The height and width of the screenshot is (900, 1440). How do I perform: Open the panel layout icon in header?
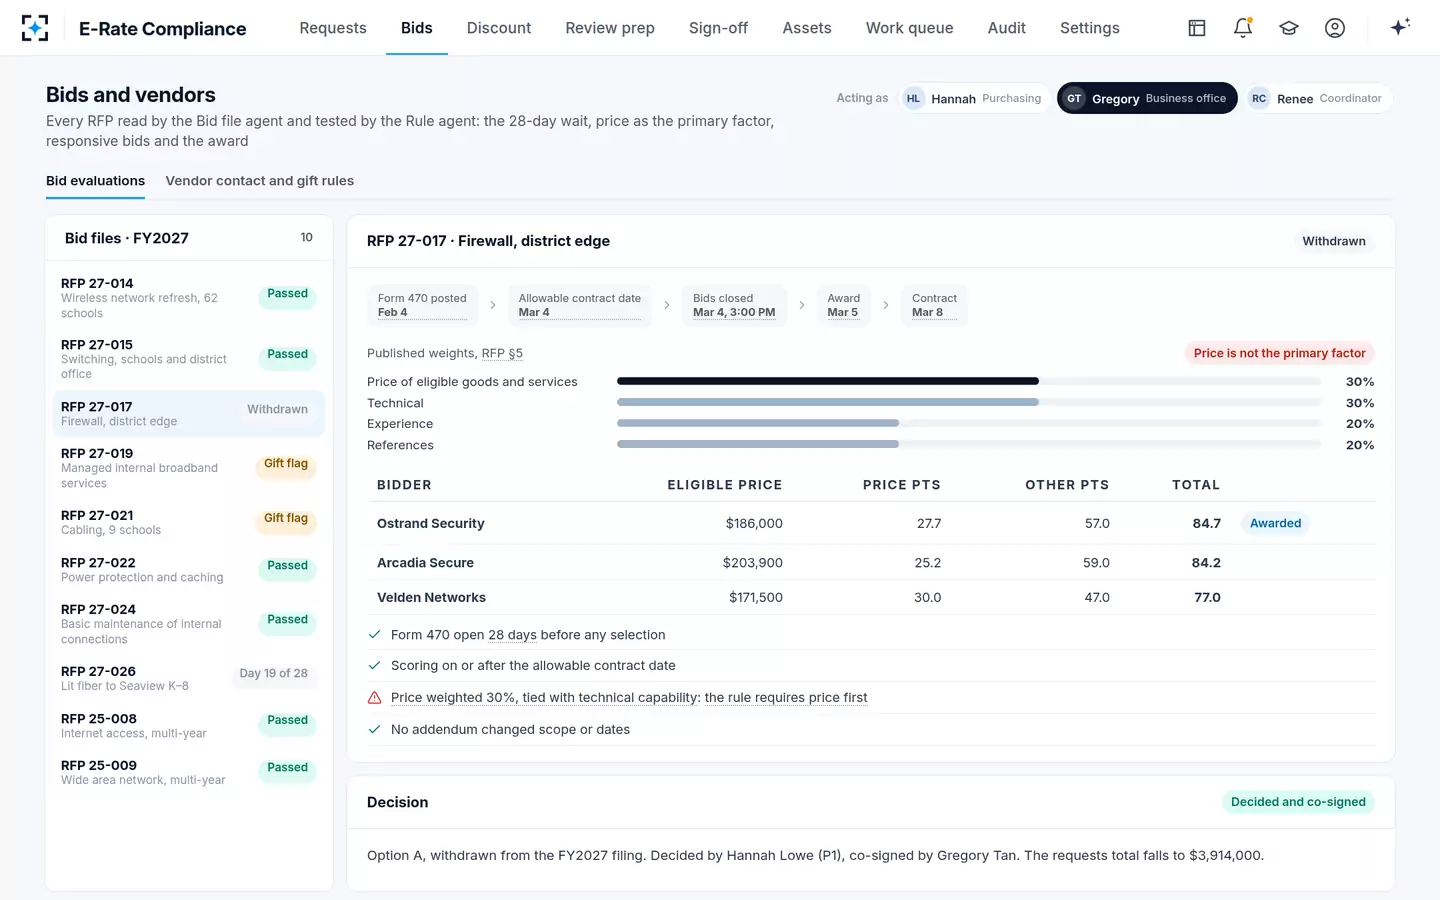tap(1197, 28)
